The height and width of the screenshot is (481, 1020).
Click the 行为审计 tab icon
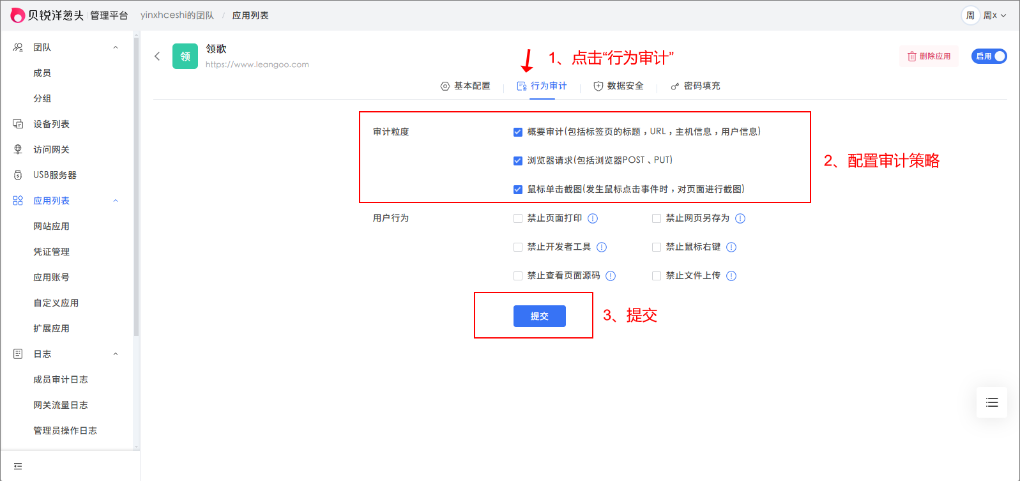click(521, 86)
